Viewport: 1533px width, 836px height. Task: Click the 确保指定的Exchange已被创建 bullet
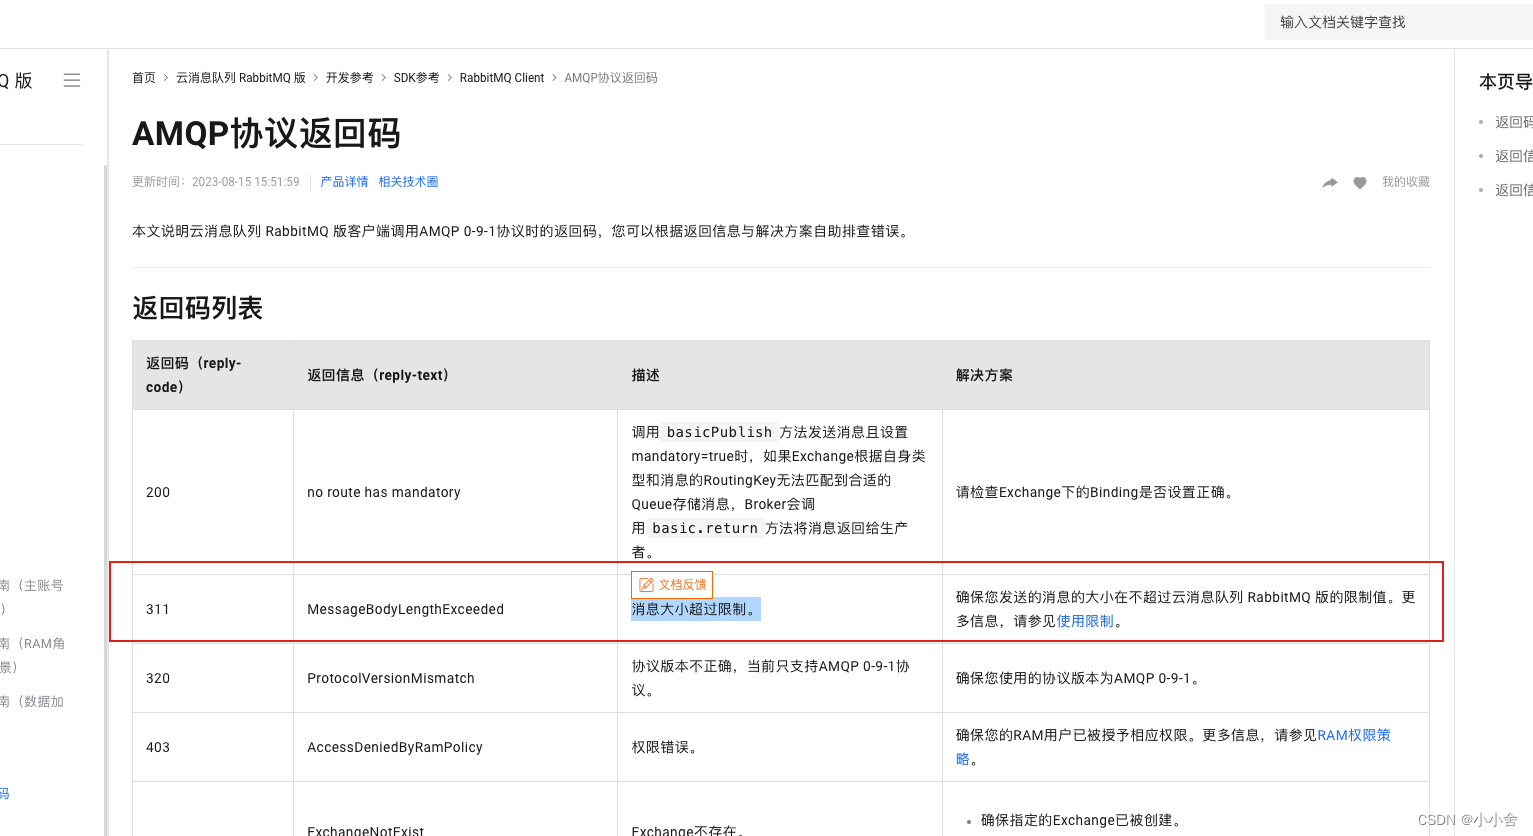(x=1082, y=820)
